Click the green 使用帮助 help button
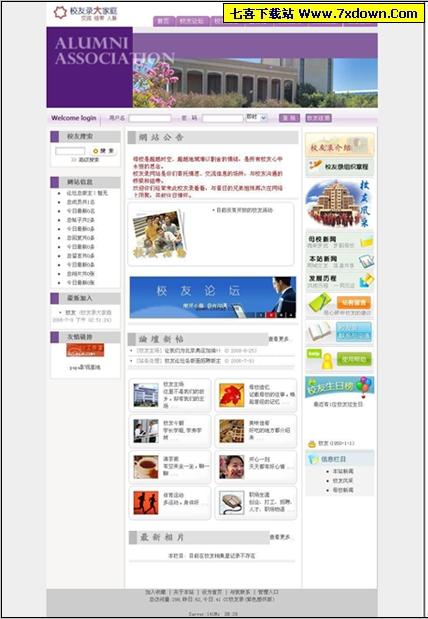Viewport: 428px width, 619px height. tap(354, 359)
